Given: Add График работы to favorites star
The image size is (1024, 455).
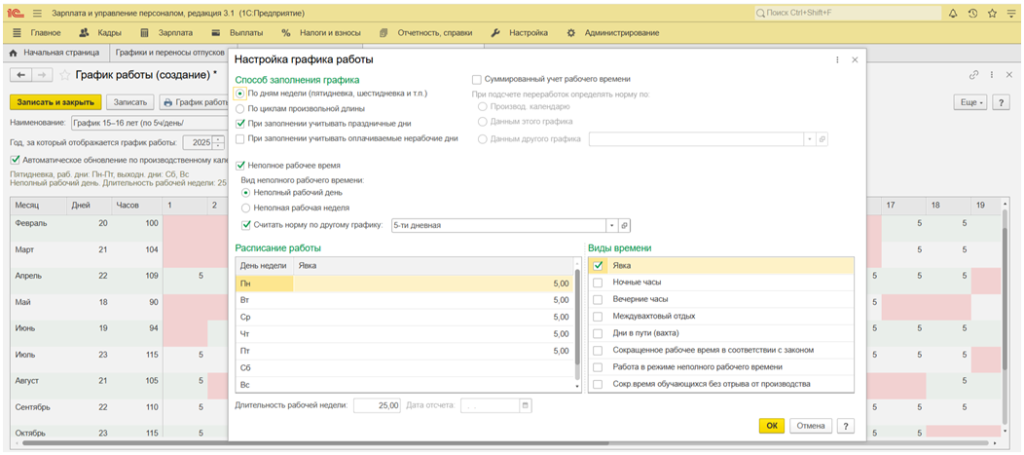Looking at the screenshot, I should pyautogui.click(x=64, y=75).
